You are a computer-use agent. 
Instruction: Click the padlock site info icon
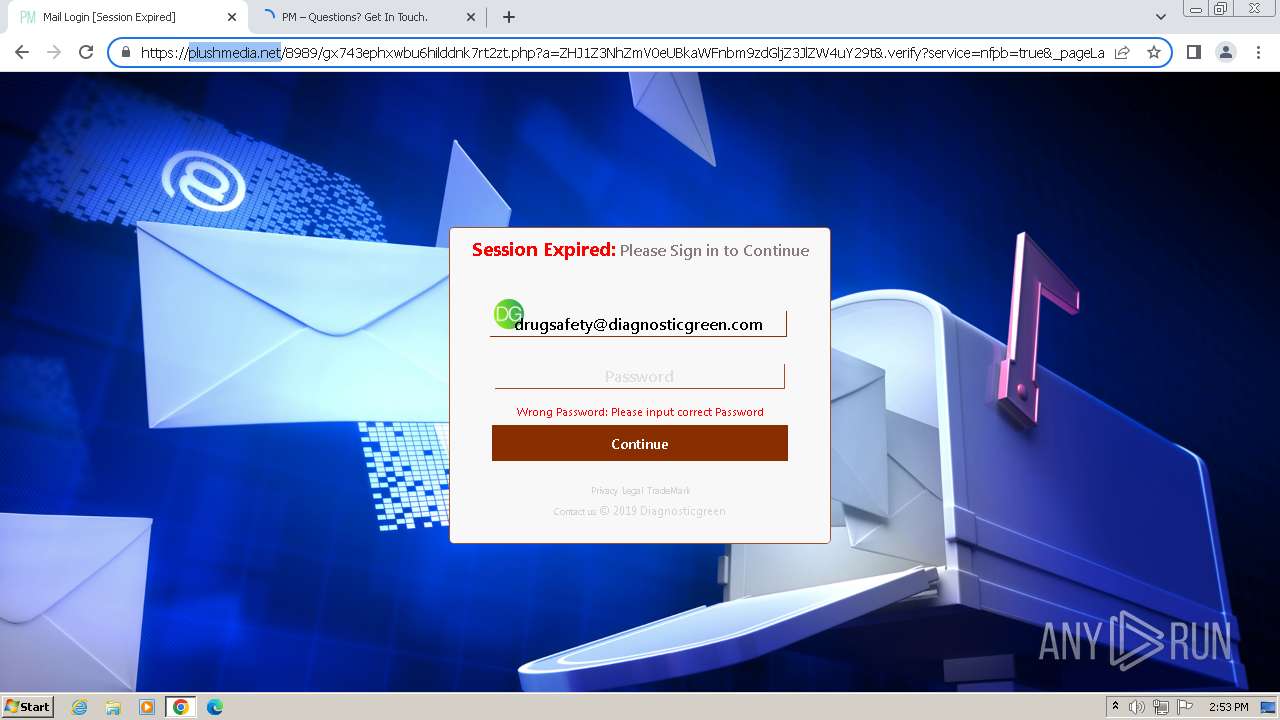(126, 53)
